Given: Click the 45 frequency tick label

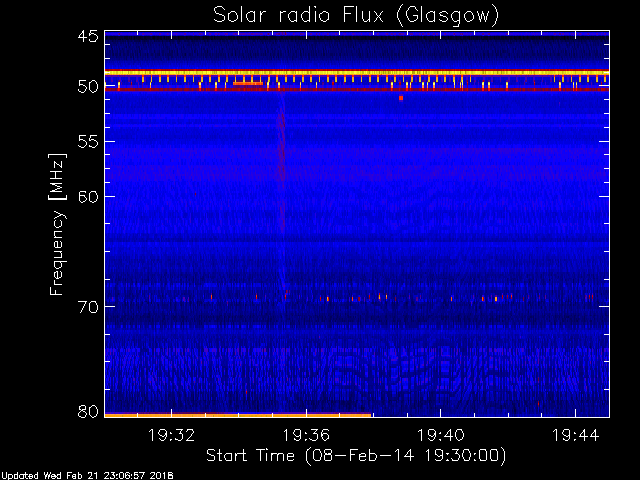Looking at the screenshot, I should (x=88, y=36).
